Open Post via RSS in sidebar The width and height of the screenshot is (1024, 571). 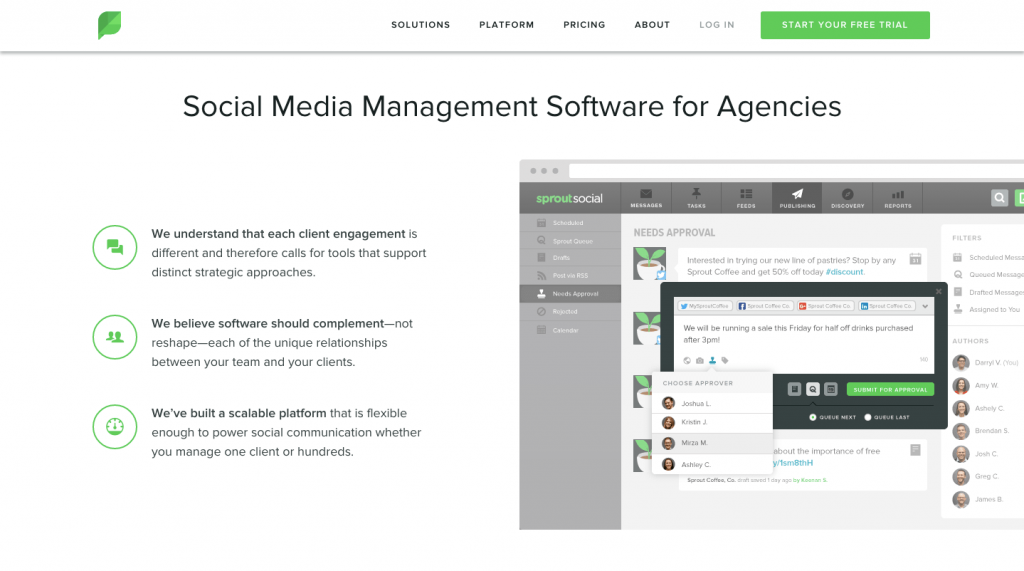tap(570, 275)
